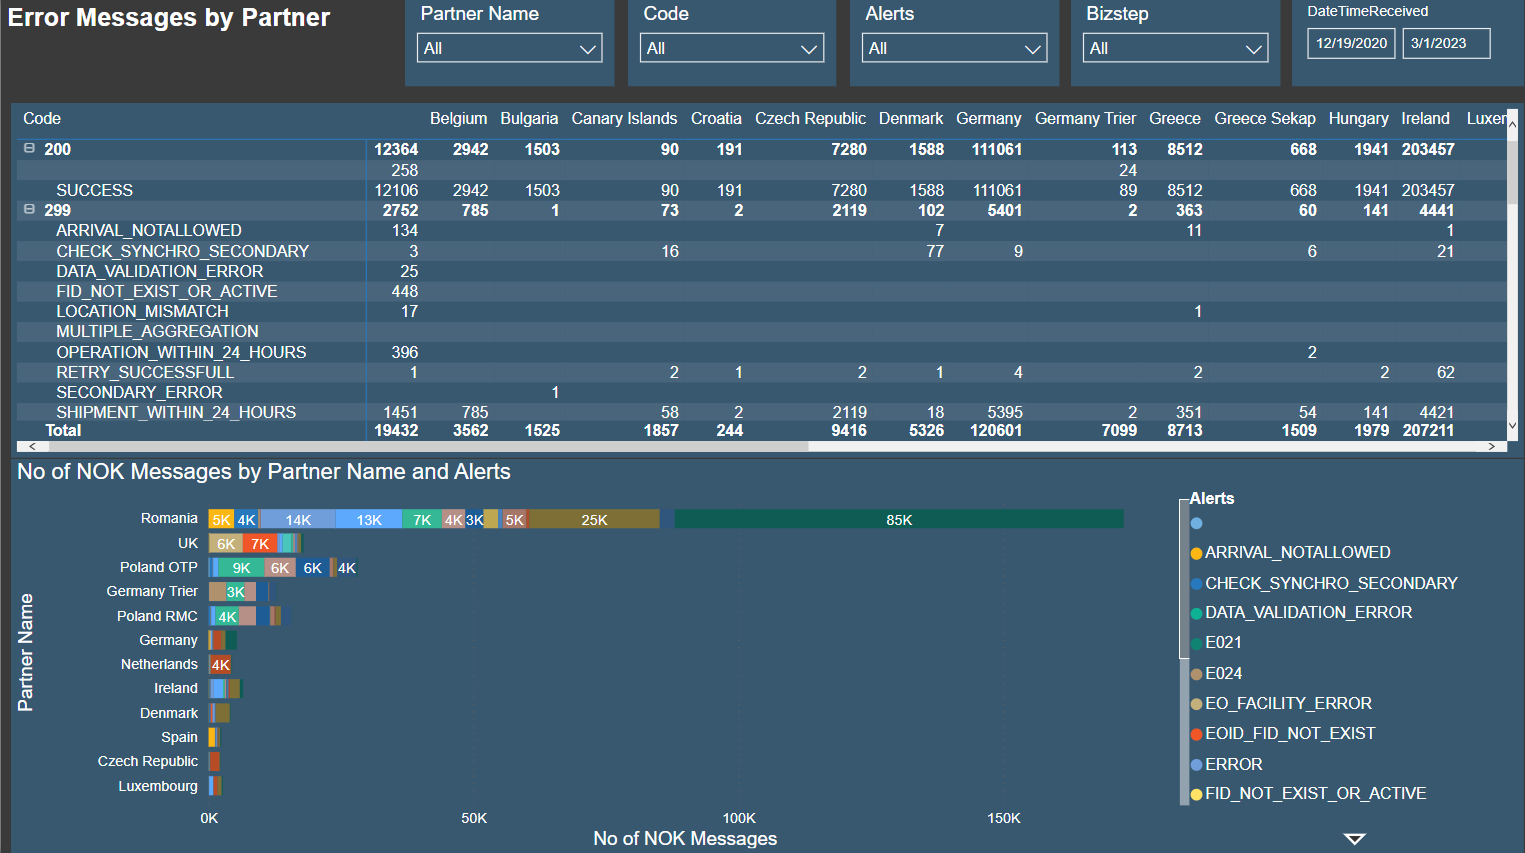Sort by the Belgium column header
Image resolution: width=1525 pixels, height=853 pixels.
point(458,118)
